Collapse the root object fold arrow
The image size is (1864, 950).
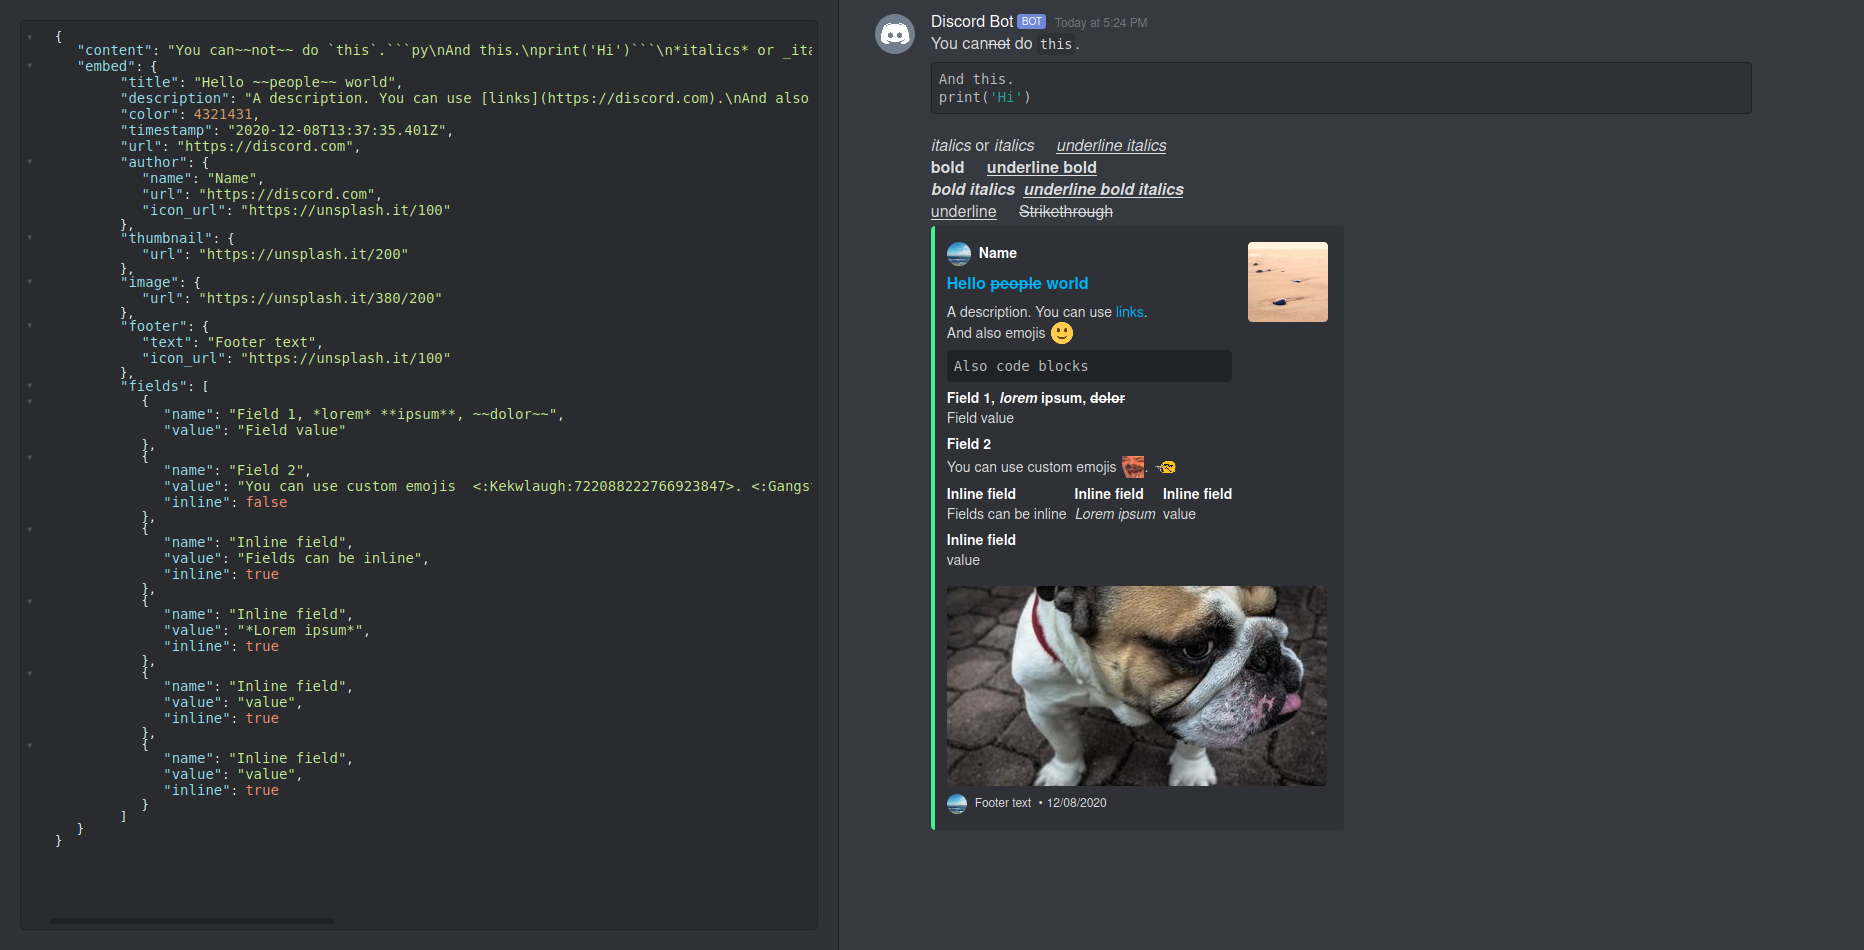pos(30,37)
